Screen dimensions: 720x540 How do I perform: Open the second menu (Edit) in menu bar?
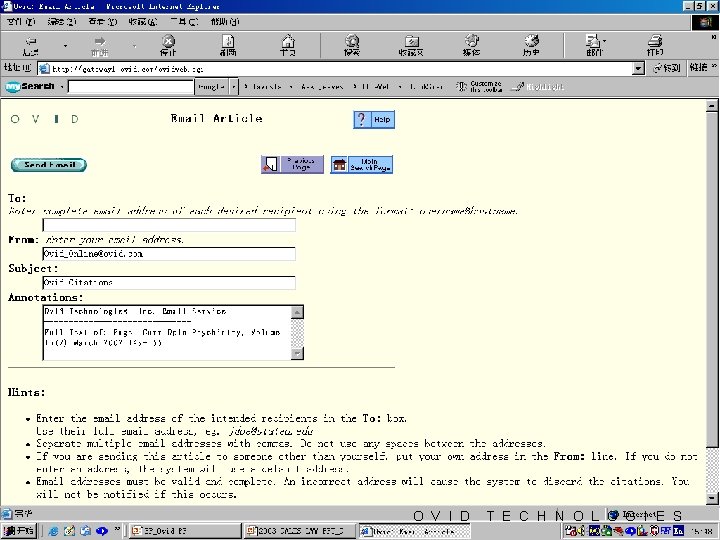[x=62, y=22]
